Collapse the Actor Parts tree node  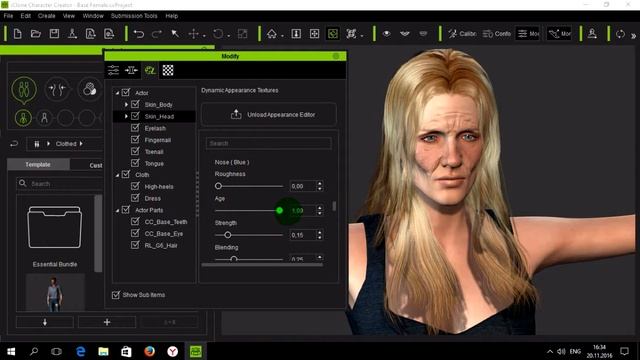117,211
